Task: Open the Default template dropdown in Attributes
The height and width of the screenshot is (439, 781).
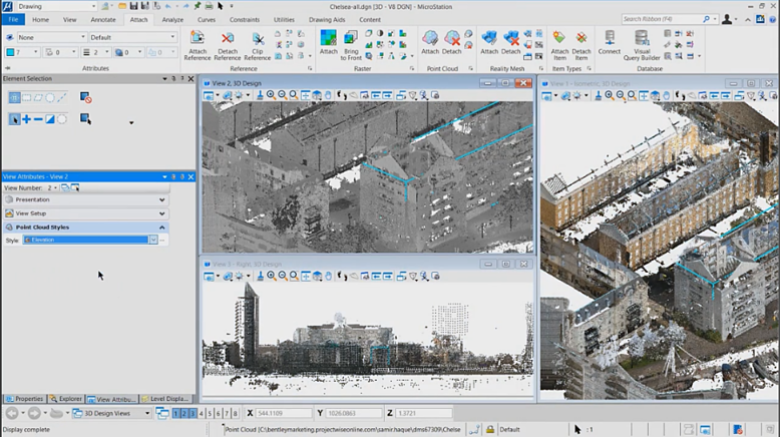Action: point(132,37)
